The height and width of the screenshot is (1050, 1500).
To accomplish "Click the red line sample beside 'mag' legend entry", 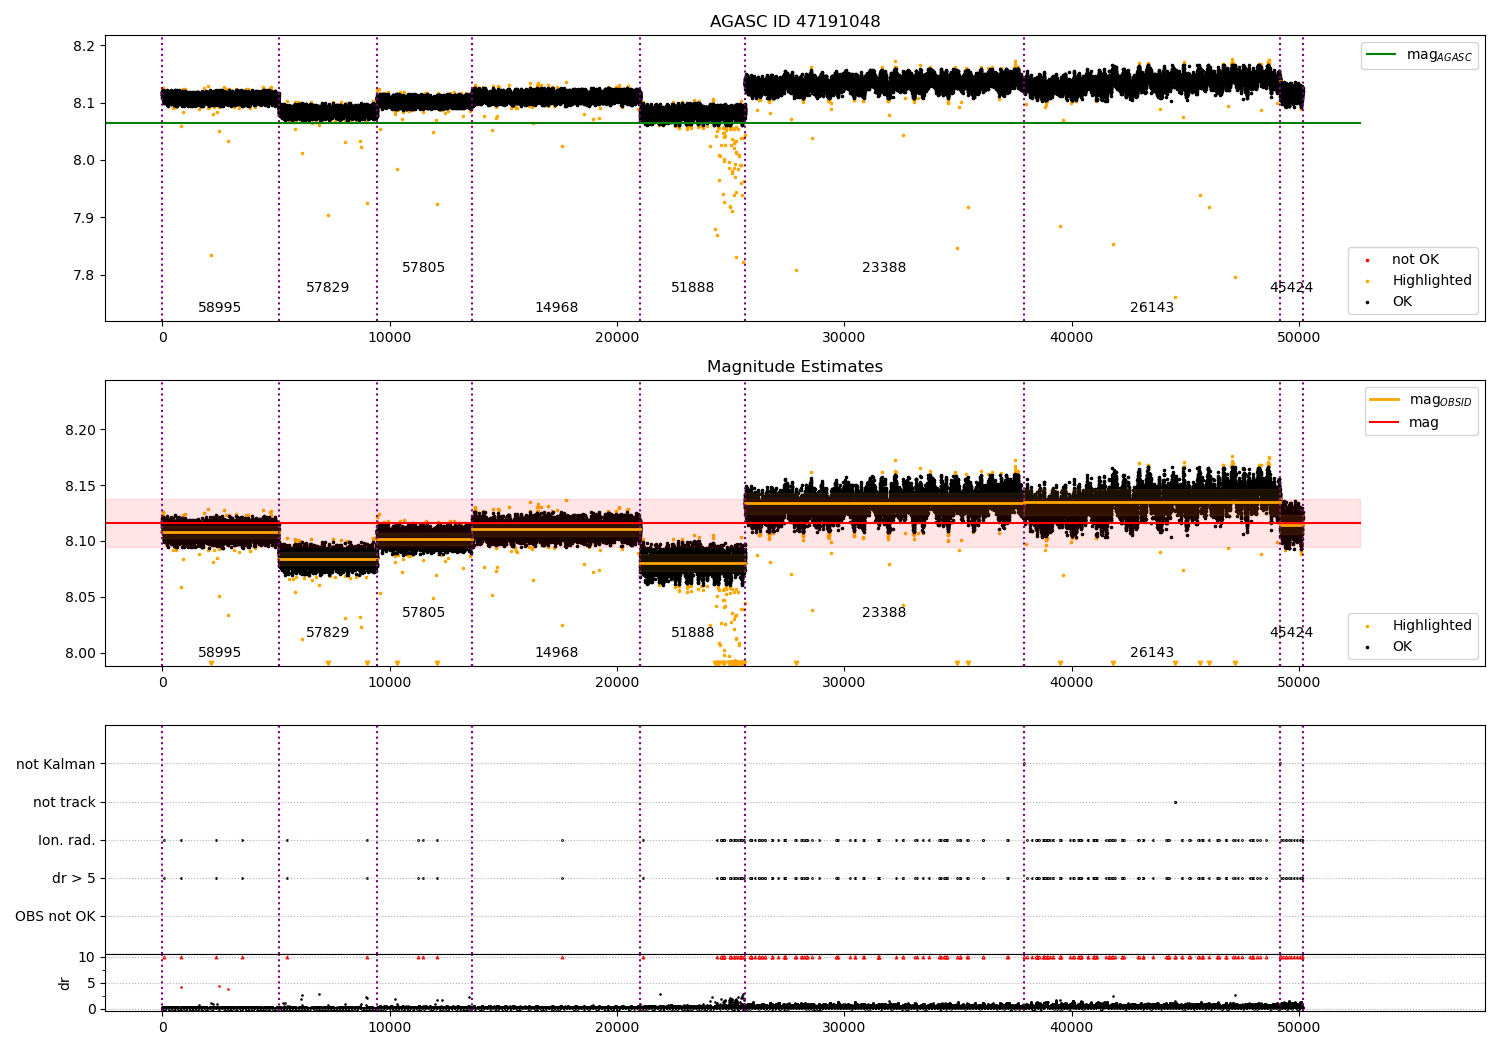I will tap(1385, 423).
